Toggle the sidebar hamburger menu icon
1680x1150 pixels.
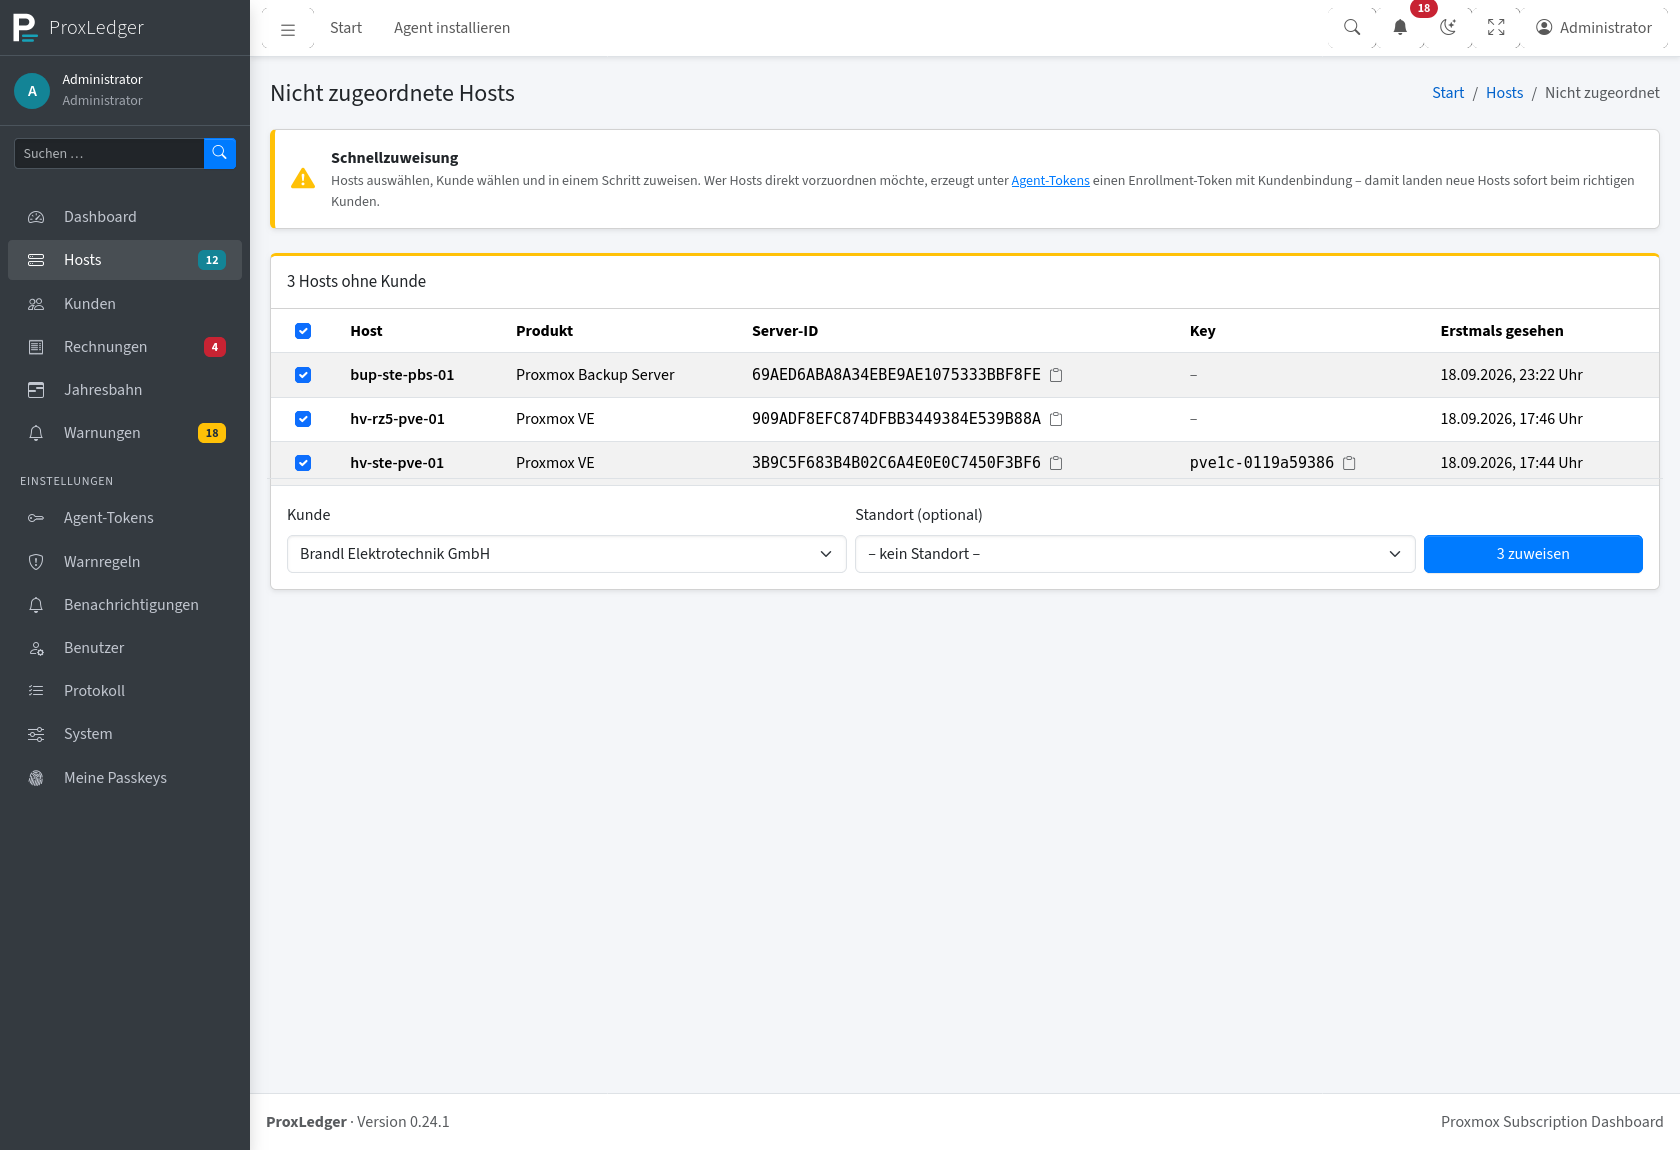(x=288, y=29)
